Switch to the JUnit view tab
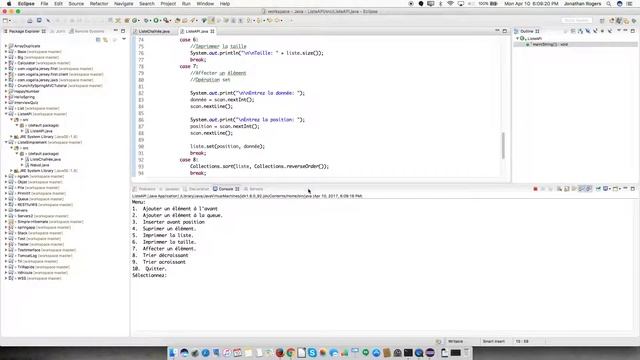 [x=58, y=31]
